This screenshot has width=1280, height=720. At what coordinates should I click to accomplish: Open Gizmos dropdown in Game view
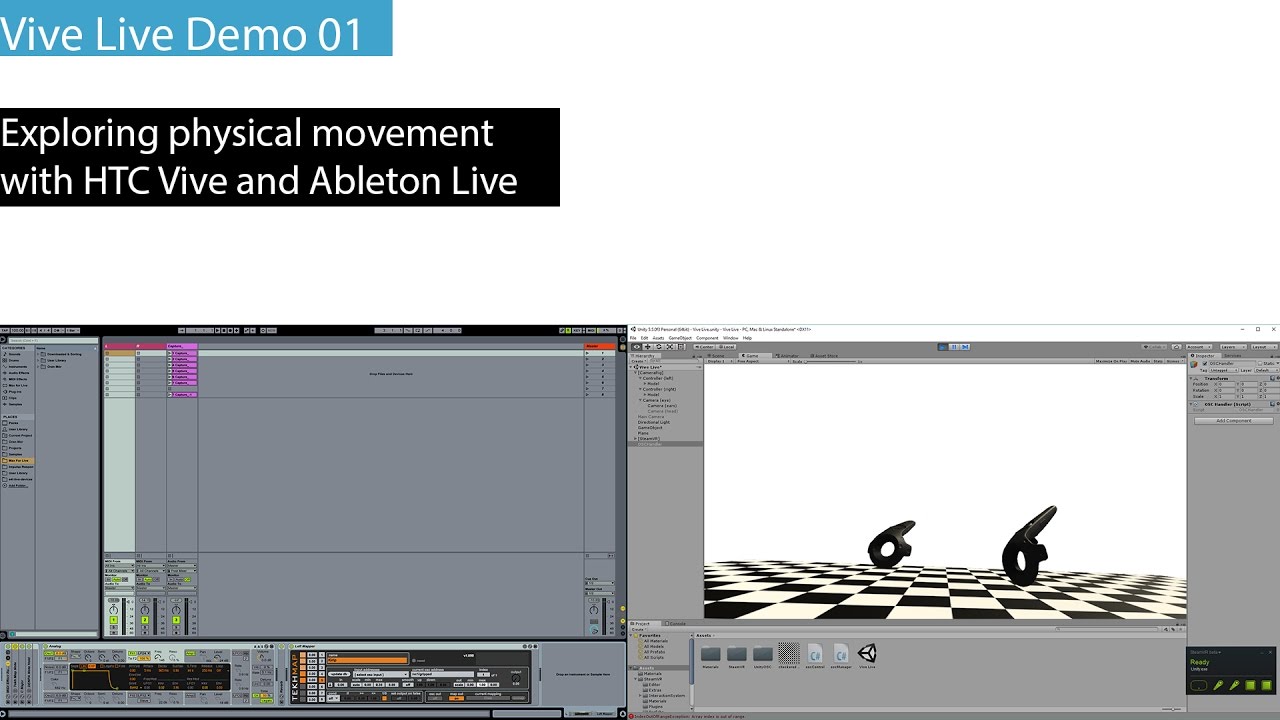1174,361
